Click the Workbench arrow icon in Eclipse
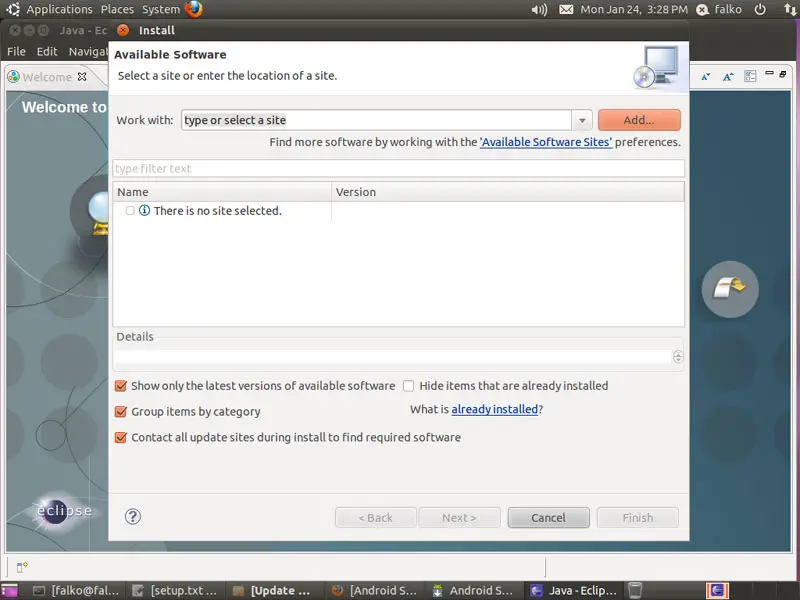This screenshot has height=600, width=800. click(x=730, y=289)
